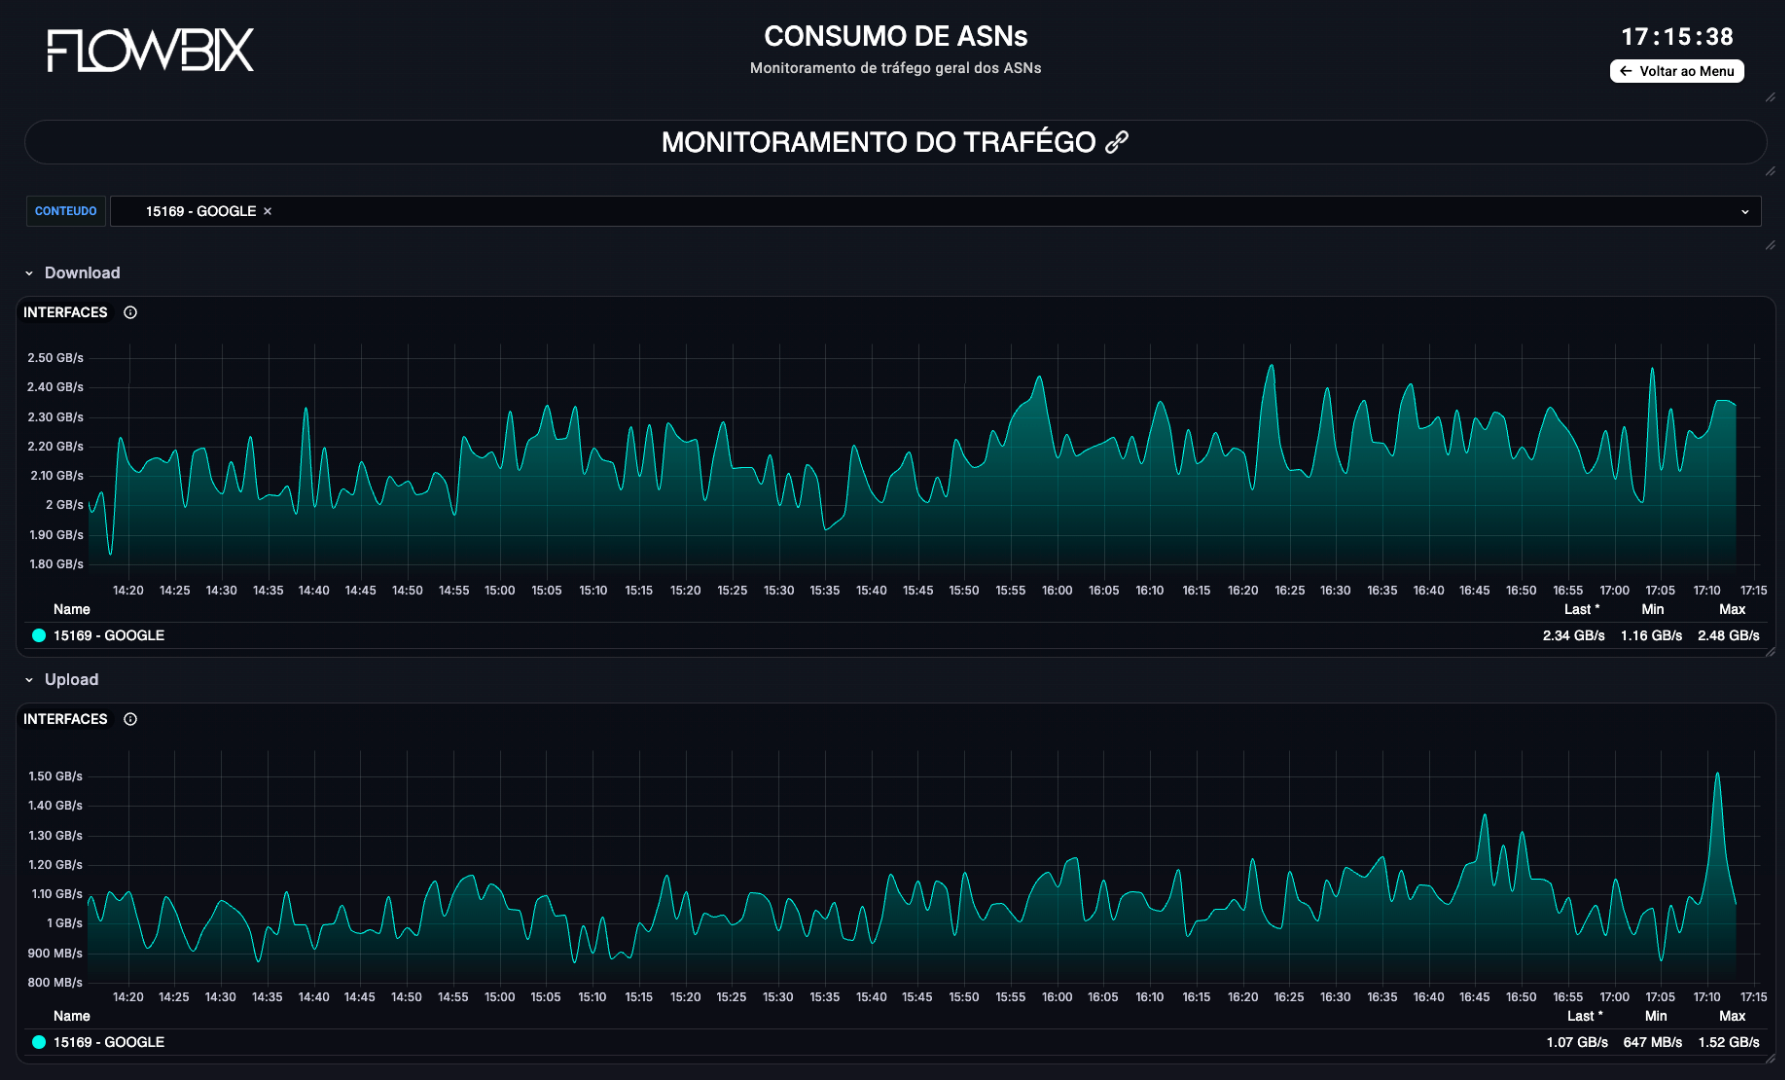
Task: Open the ASN selector dropdown caret
Action: coord(1746,211)
